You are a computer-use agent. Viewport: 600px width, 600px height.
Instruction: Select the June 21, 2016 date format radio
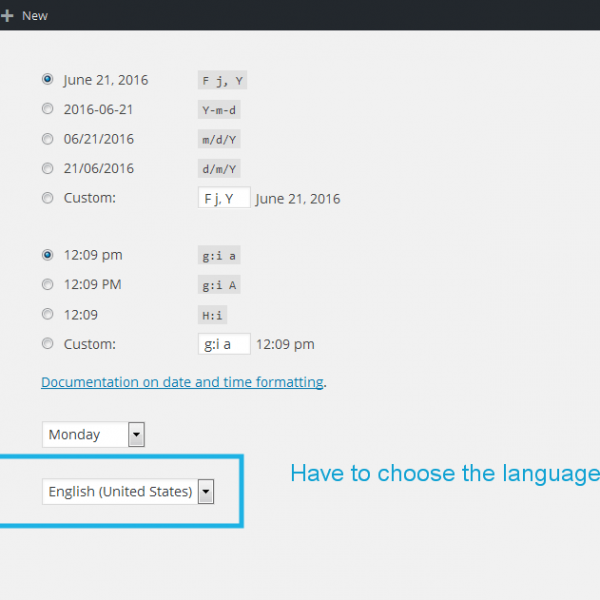(x=48, y=80)
